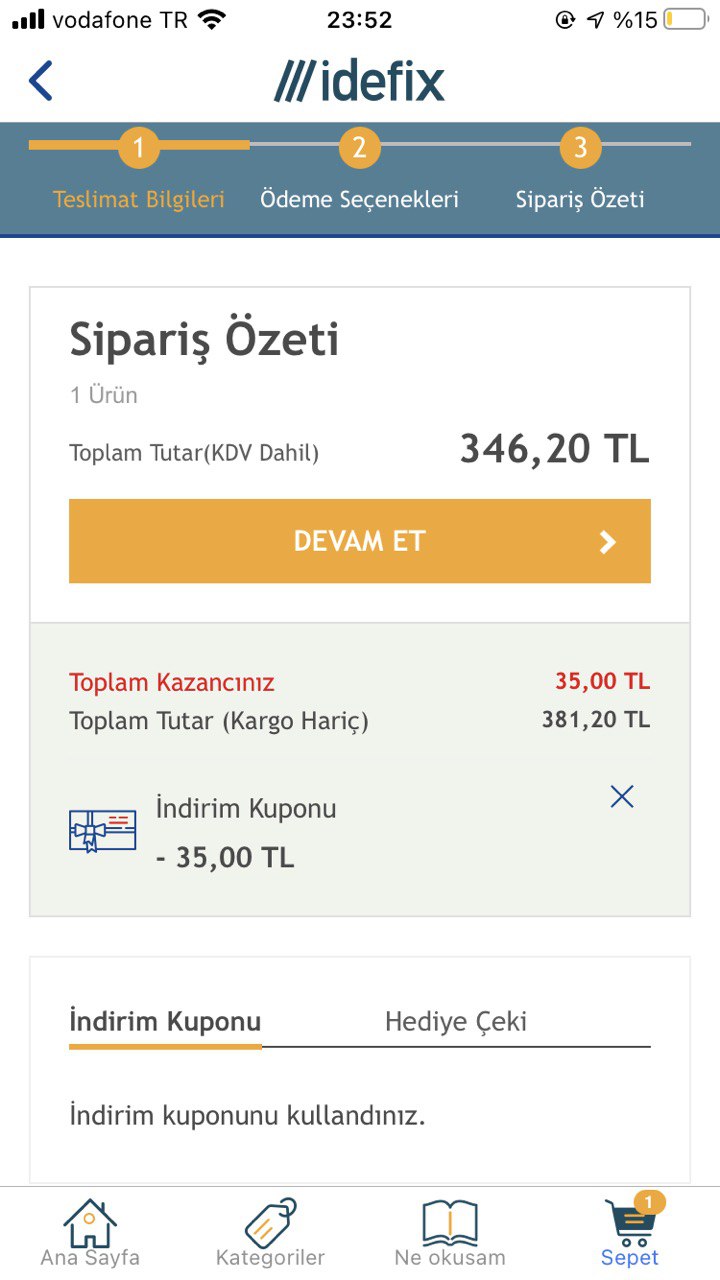Tap the Teslimat Bilgileri step label
The height and width of the screenshot is (1280, 720).
[x=139, y=199]
